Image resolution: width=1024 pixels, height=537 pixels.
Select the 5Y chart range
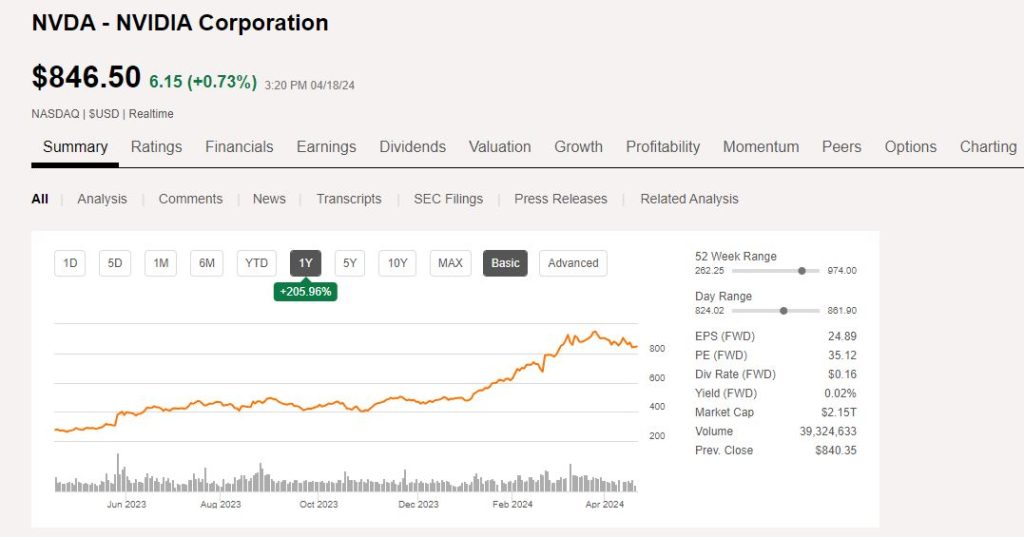[350, 263]
